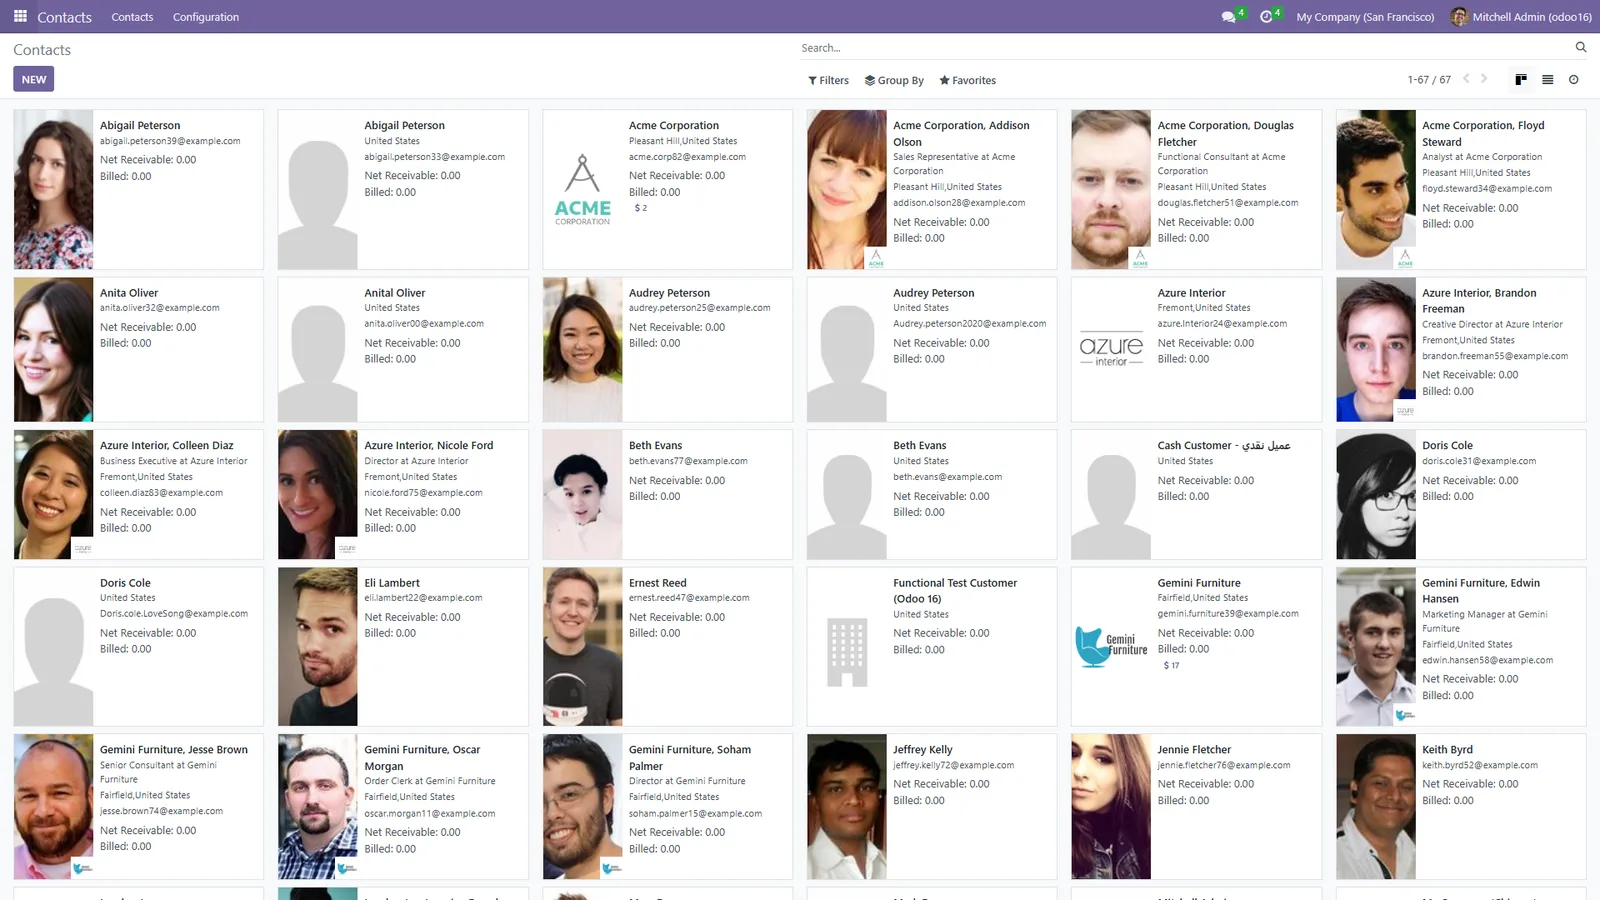
Task: Open the conversations messages icon
Action: coord(1229,17)
